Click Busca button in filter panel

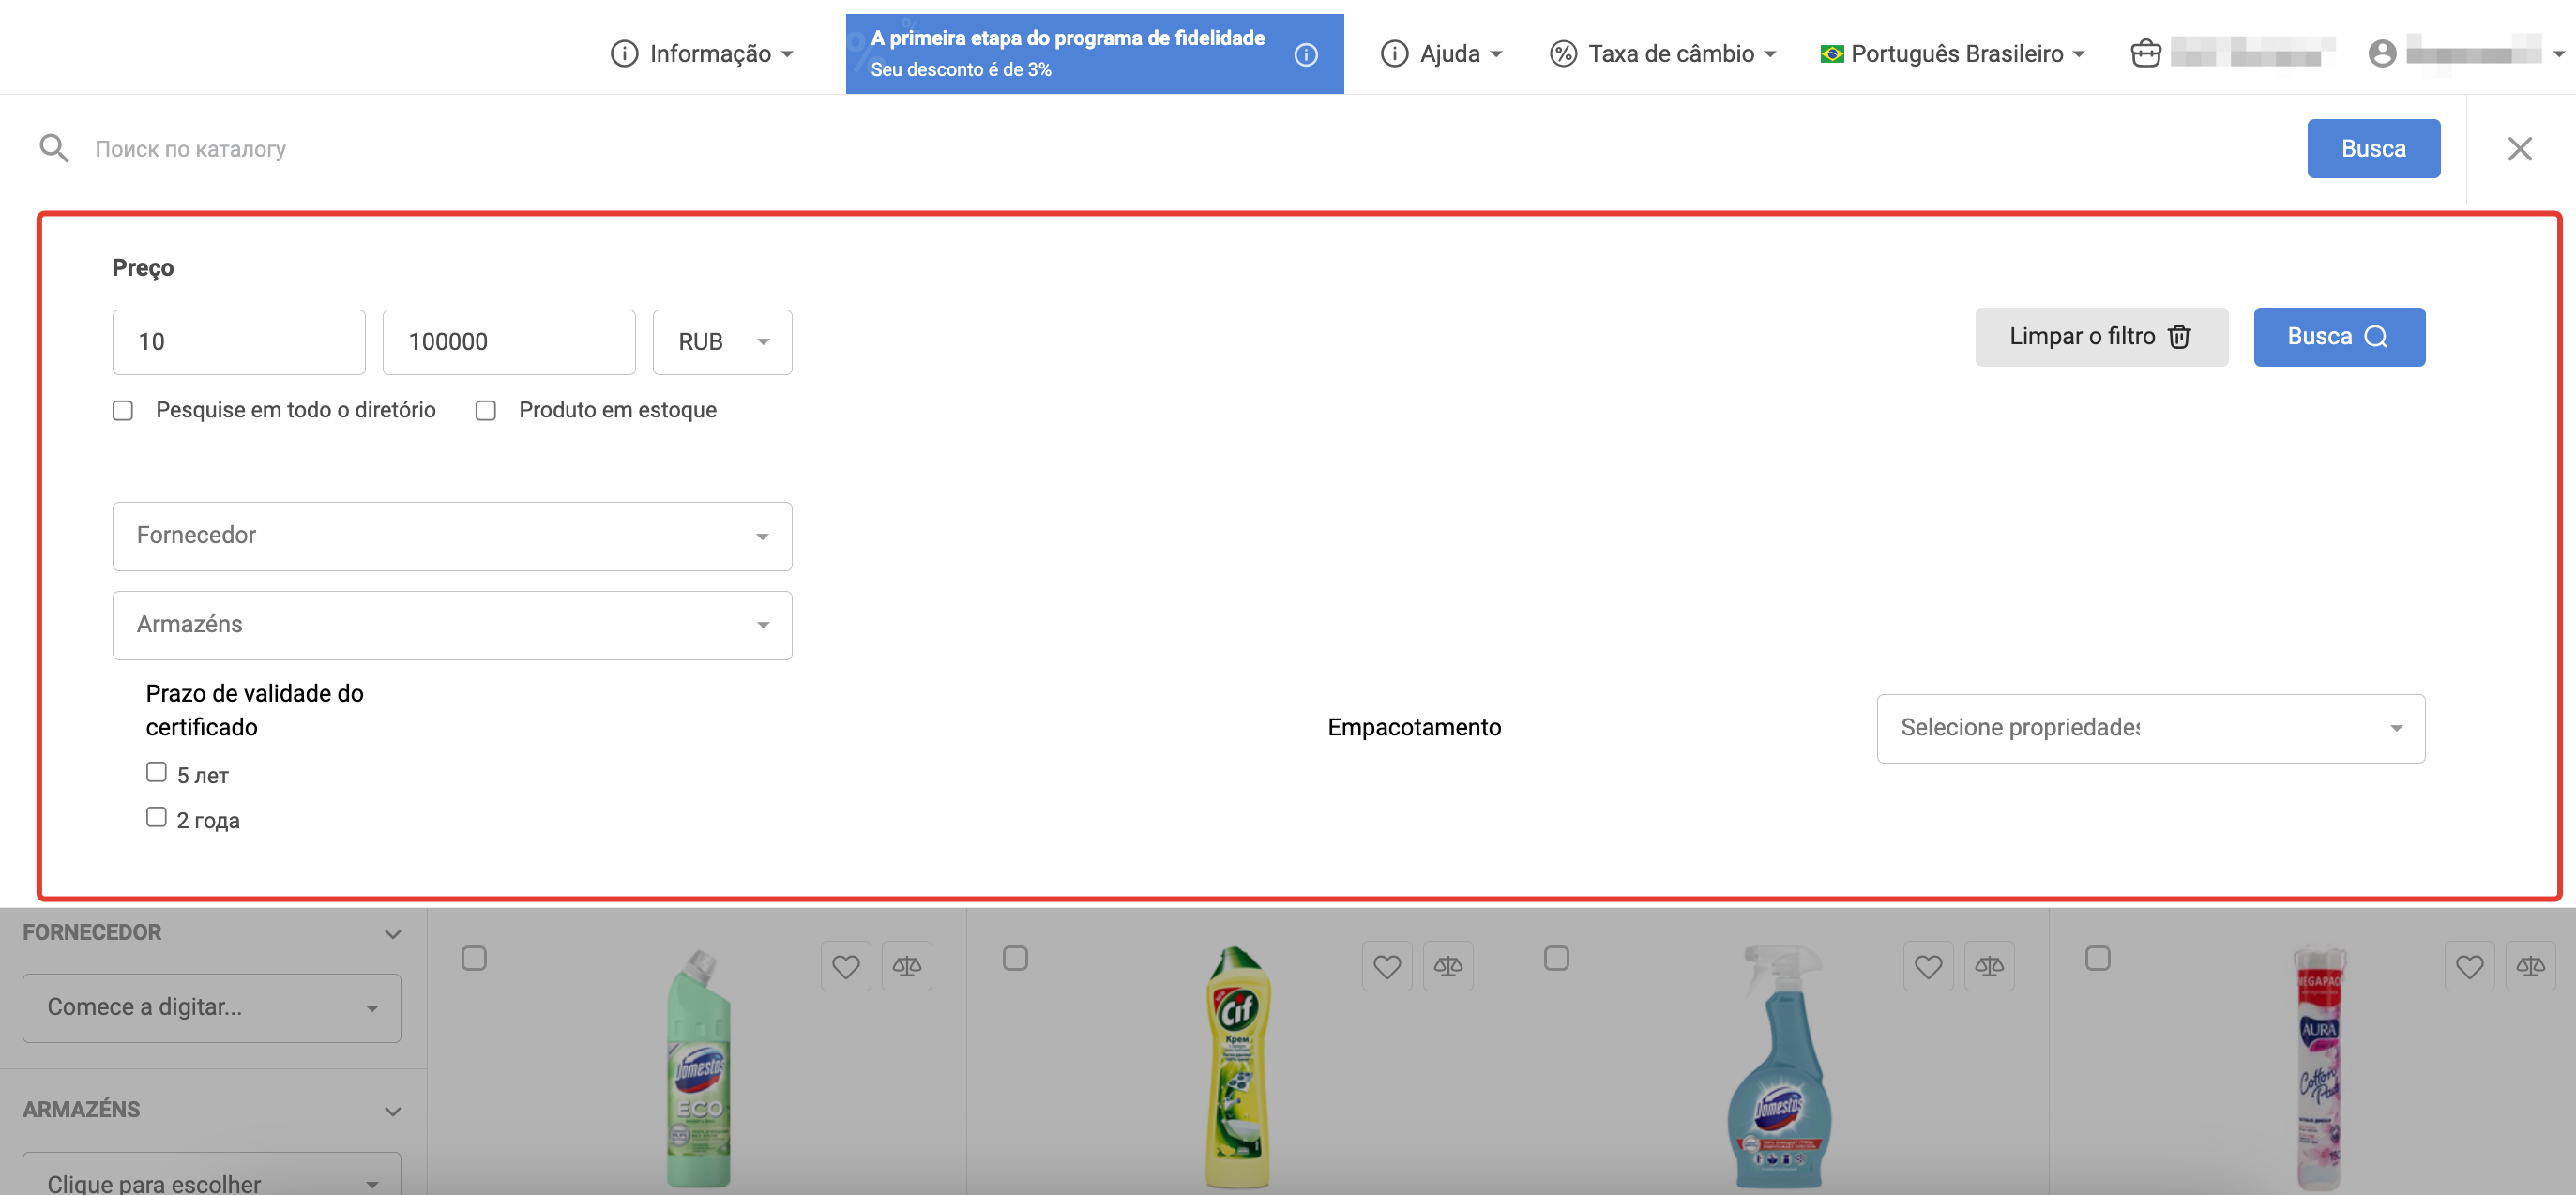[2338, 337]
